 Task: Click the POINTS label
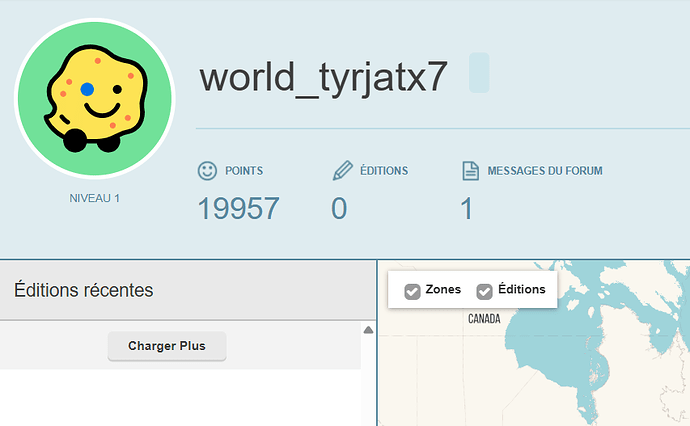pos(244,171)
